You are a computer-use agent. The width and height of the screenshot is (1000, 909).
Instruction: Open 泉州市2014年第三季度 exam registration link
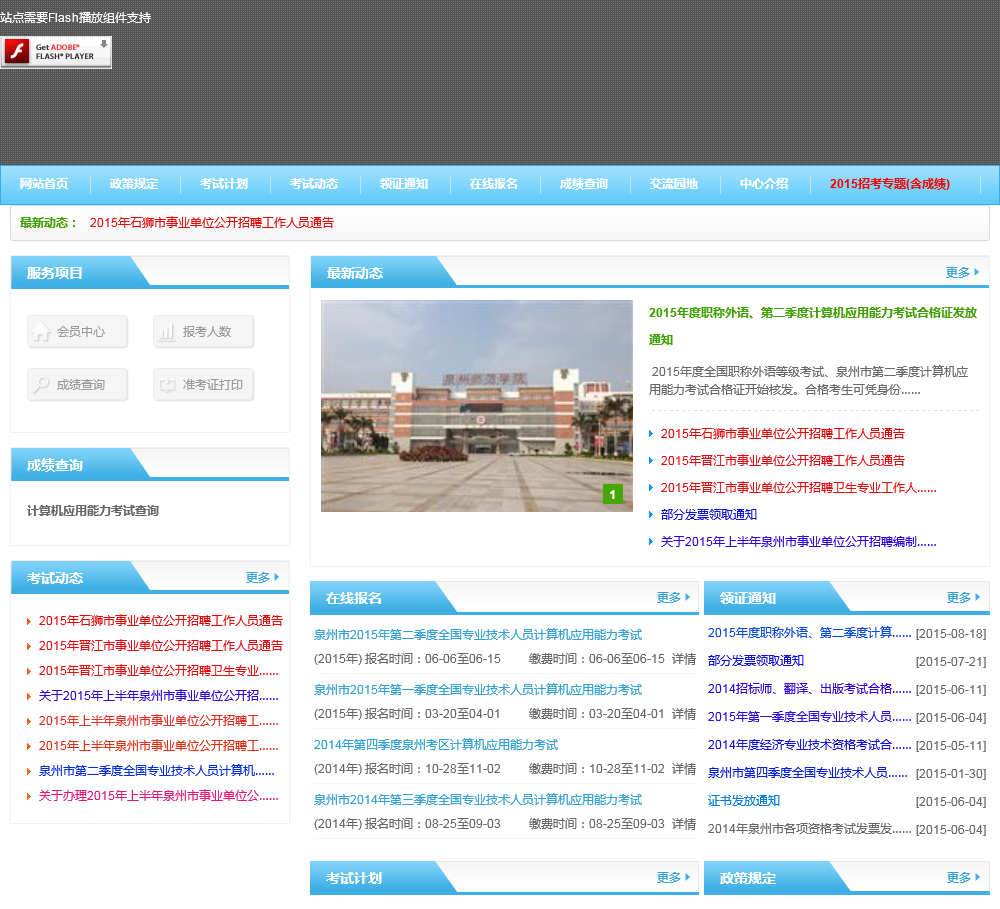(x=478, y=799)
